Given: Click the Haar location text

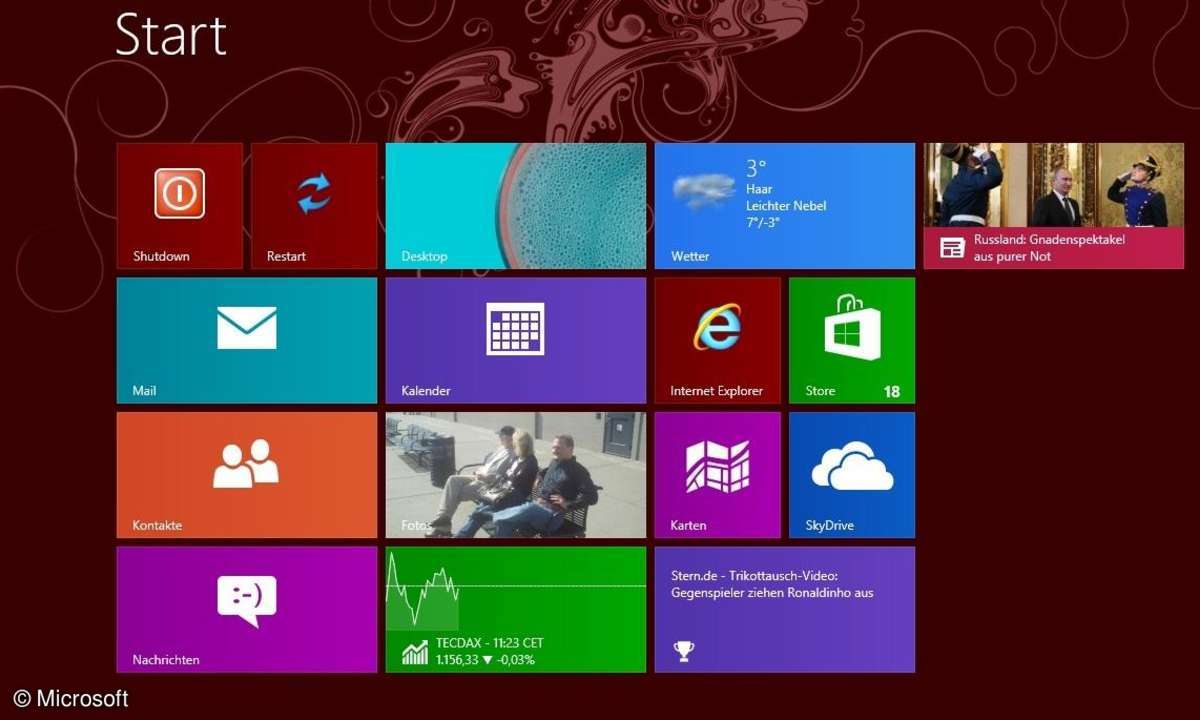Looking at the screenshot, I should coord(759,189).
